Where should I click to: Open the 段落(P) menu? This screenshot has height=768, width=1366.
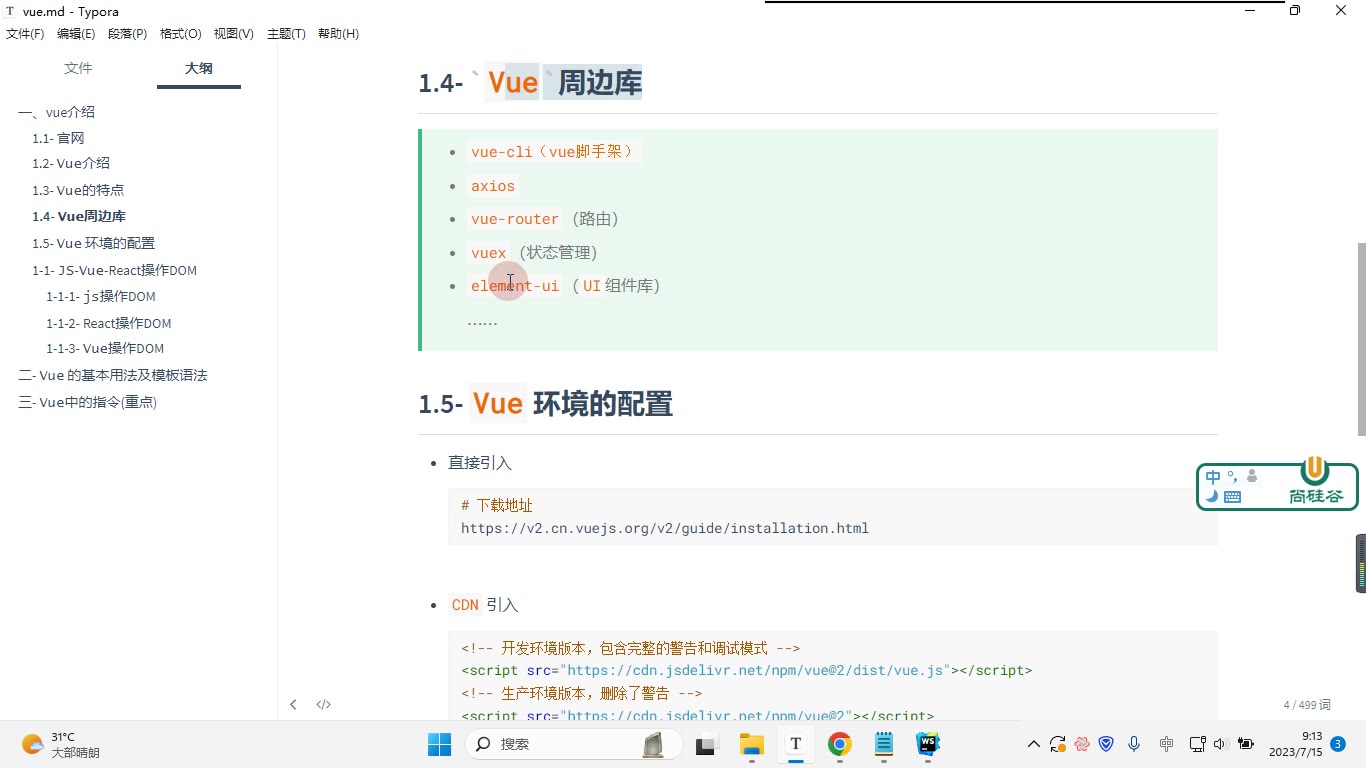127,34
